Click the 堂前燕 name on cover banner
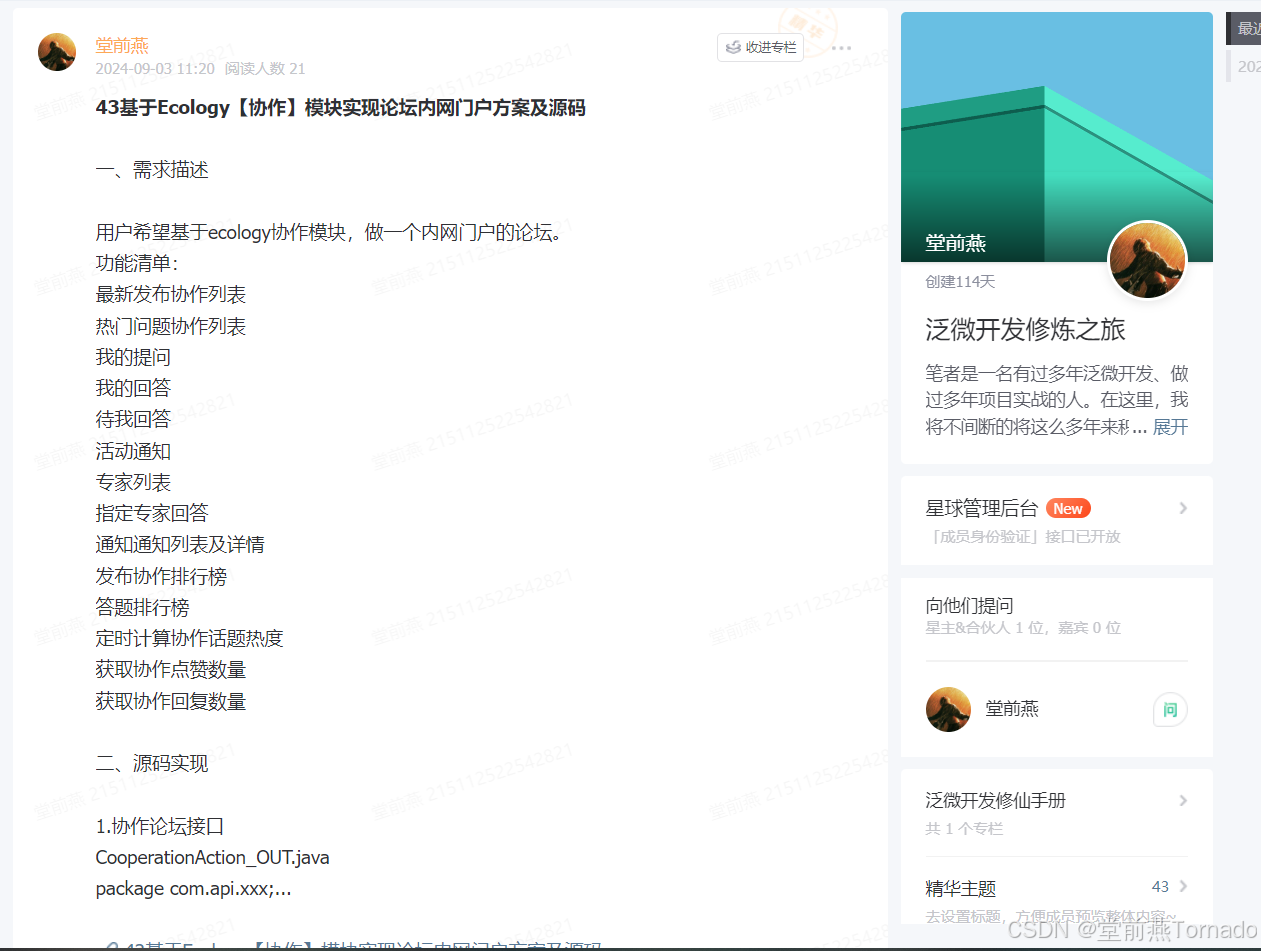 coord(956,243)
